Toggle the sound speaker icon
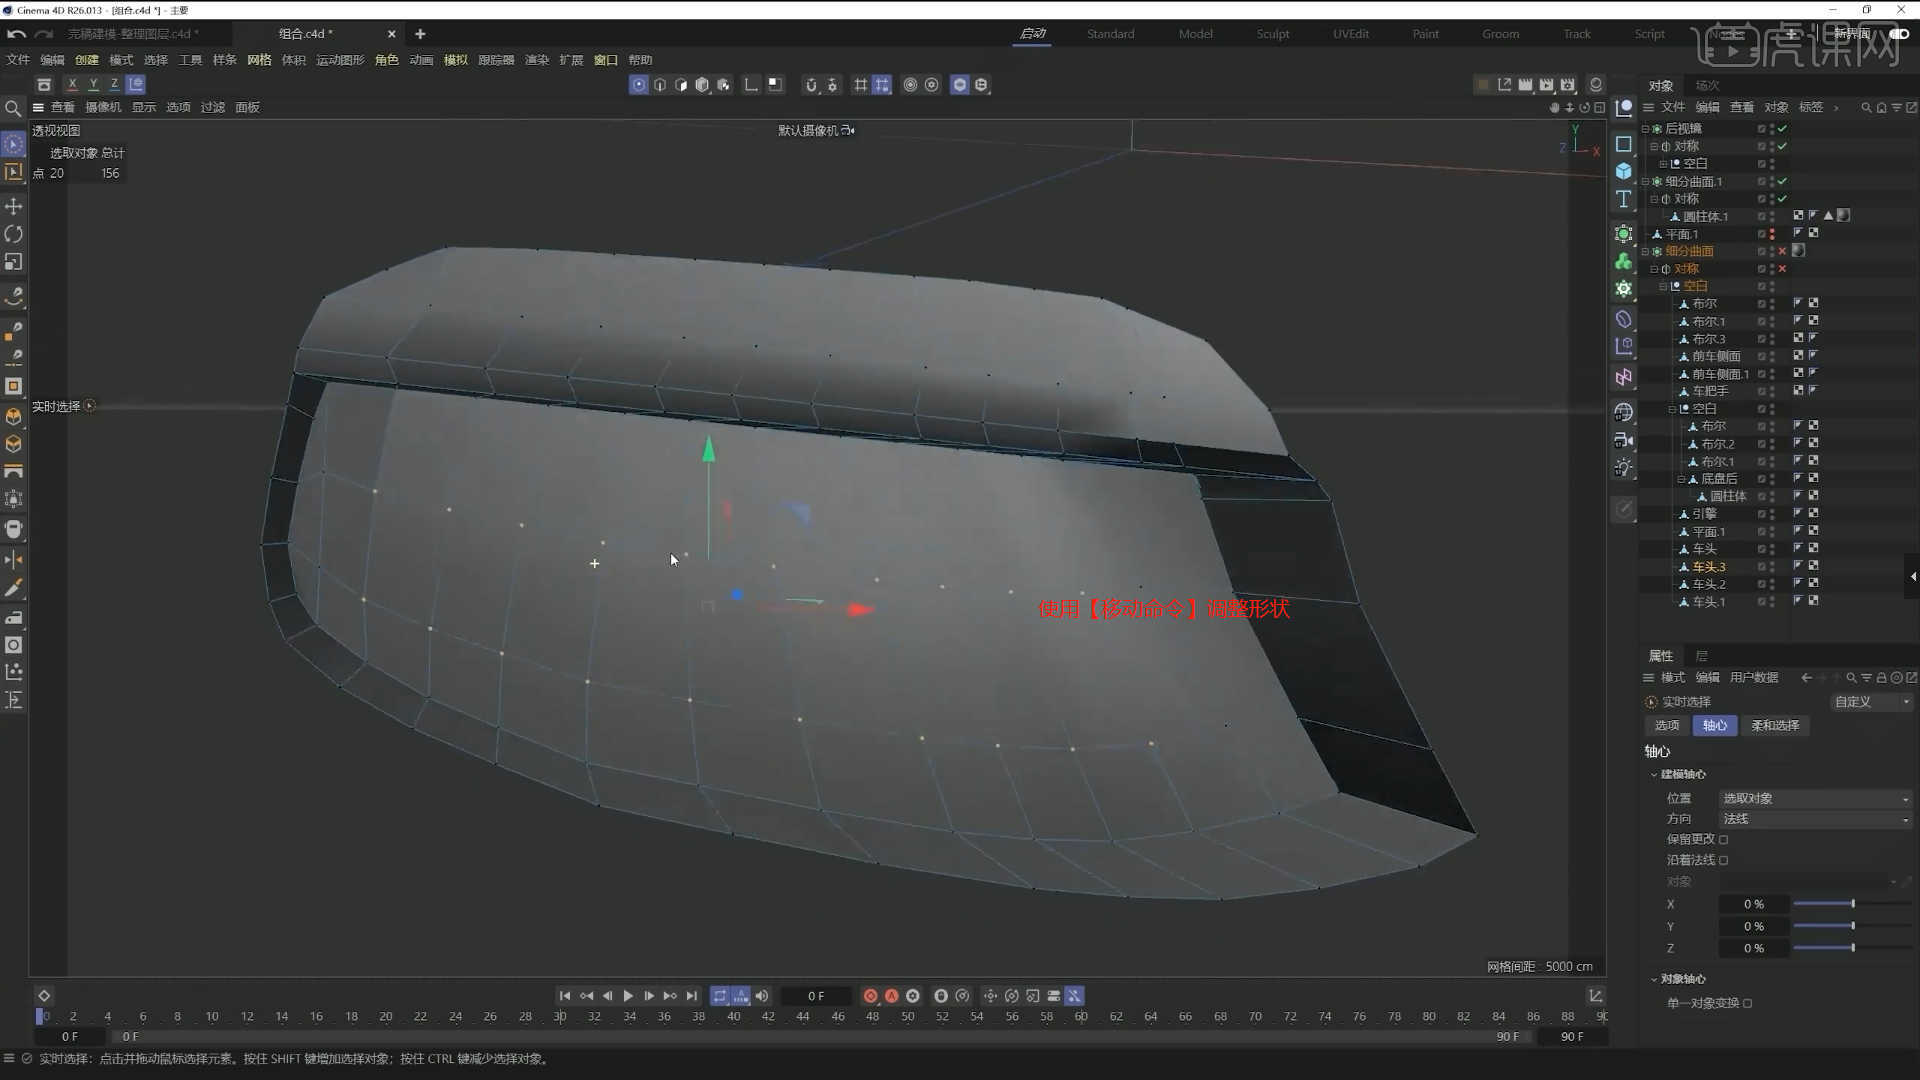The height and width of the screenshot is (1080, 1920). (762, 996)
